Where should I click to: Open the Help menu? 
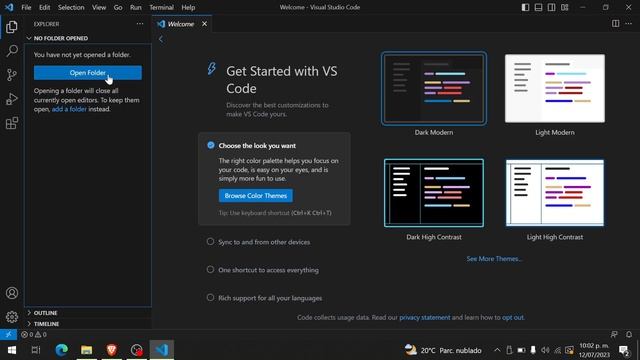[x=188, y=7]
